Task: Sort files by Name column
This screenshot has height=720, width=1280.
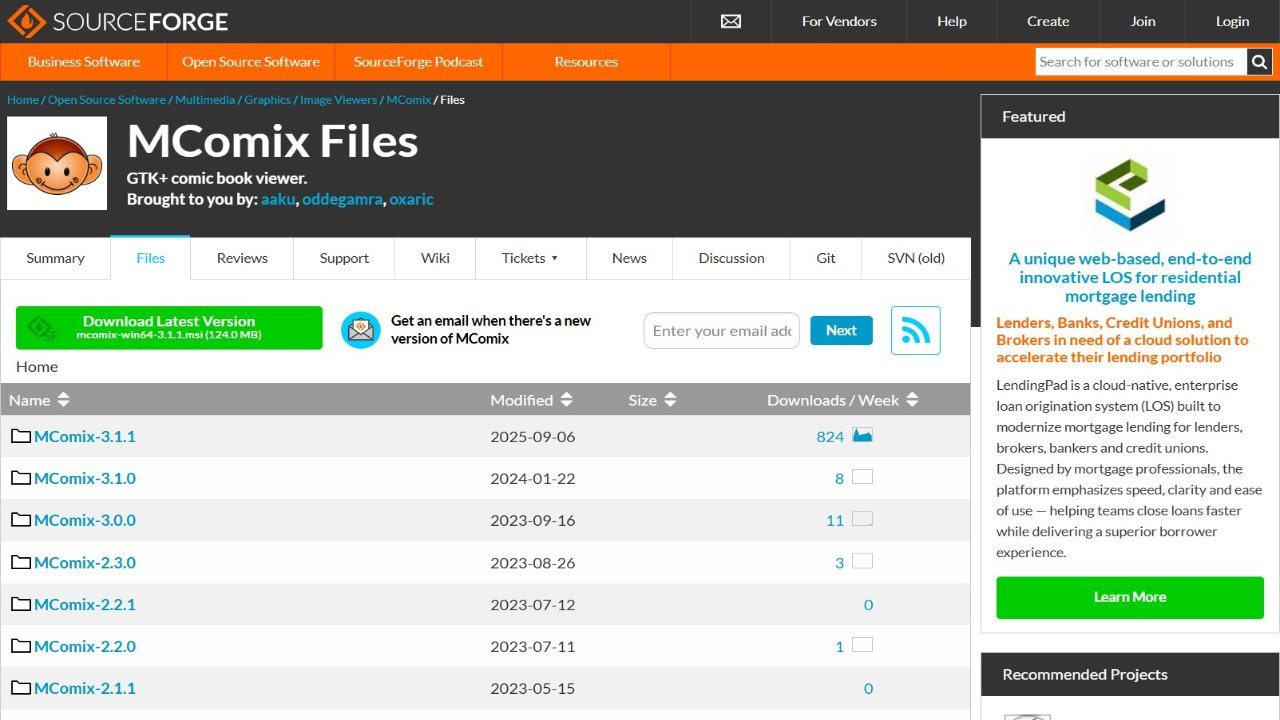Action: pos(39,400)
